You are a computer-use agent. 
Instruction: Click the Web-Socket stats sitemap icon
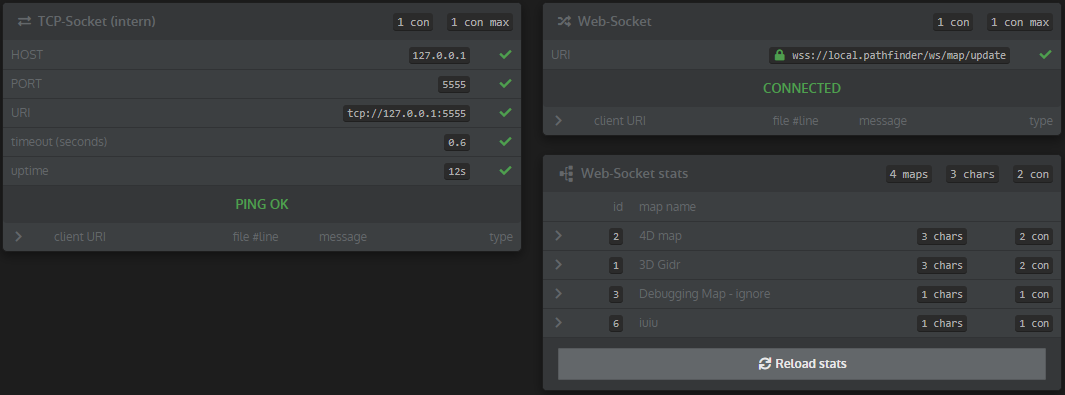click(566, 174)
